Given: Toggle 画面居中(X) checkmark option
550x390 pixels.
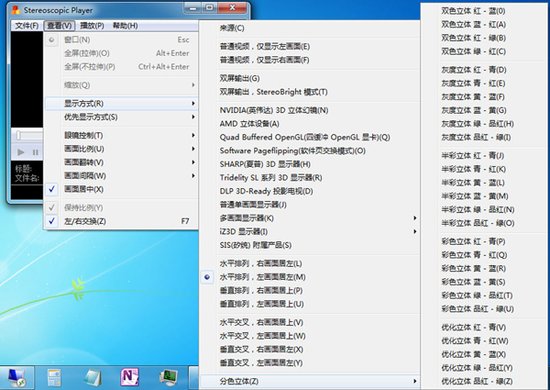Looking at the screenshot, I should click(x=121, y=189).
